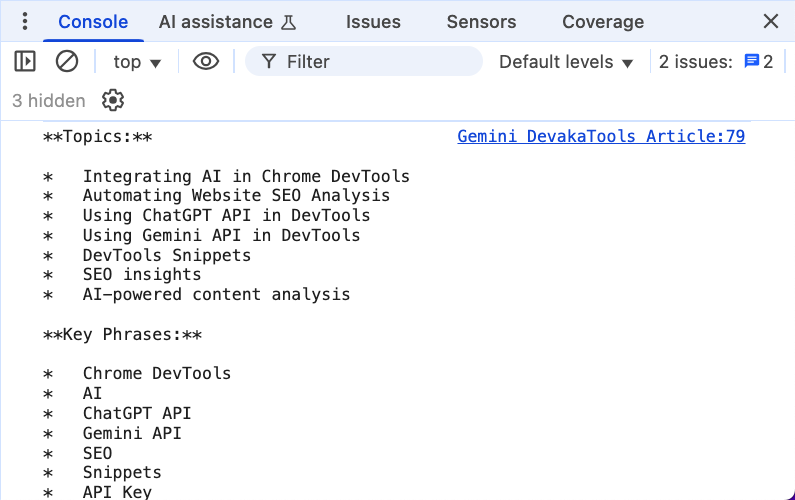Click the 'Chrome DevTools' key phrase line

(157, 373)
